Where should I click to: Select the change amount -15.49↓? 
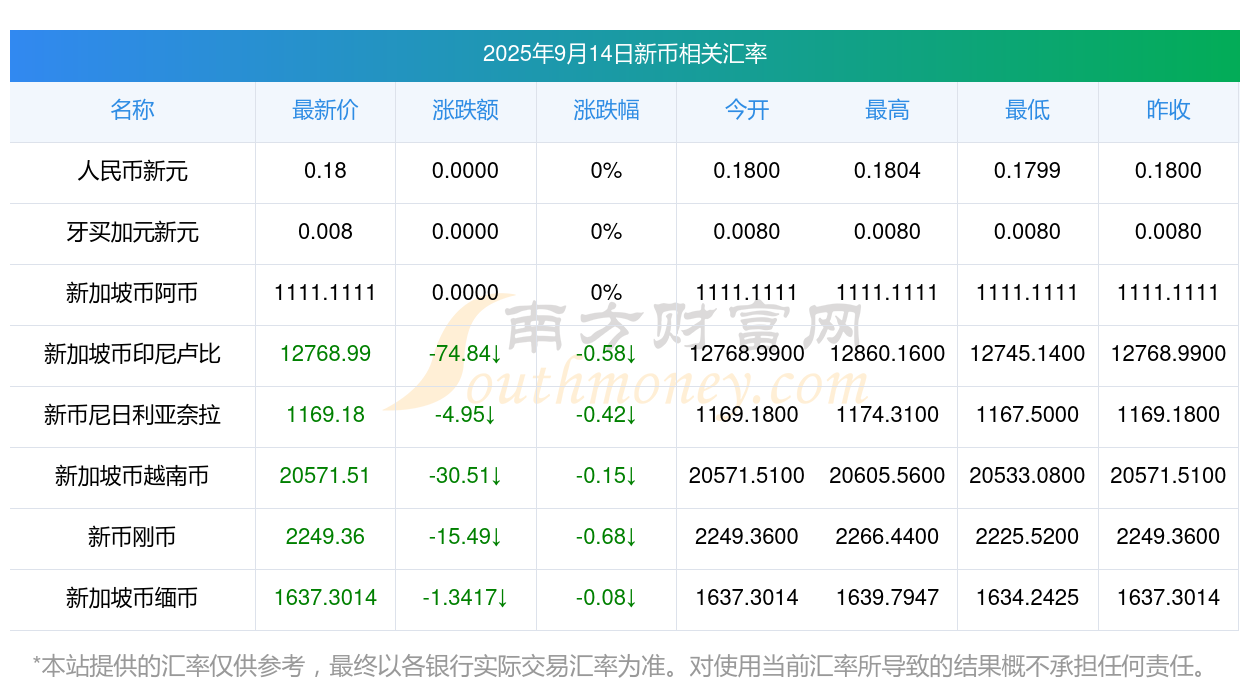pos(466,537)
